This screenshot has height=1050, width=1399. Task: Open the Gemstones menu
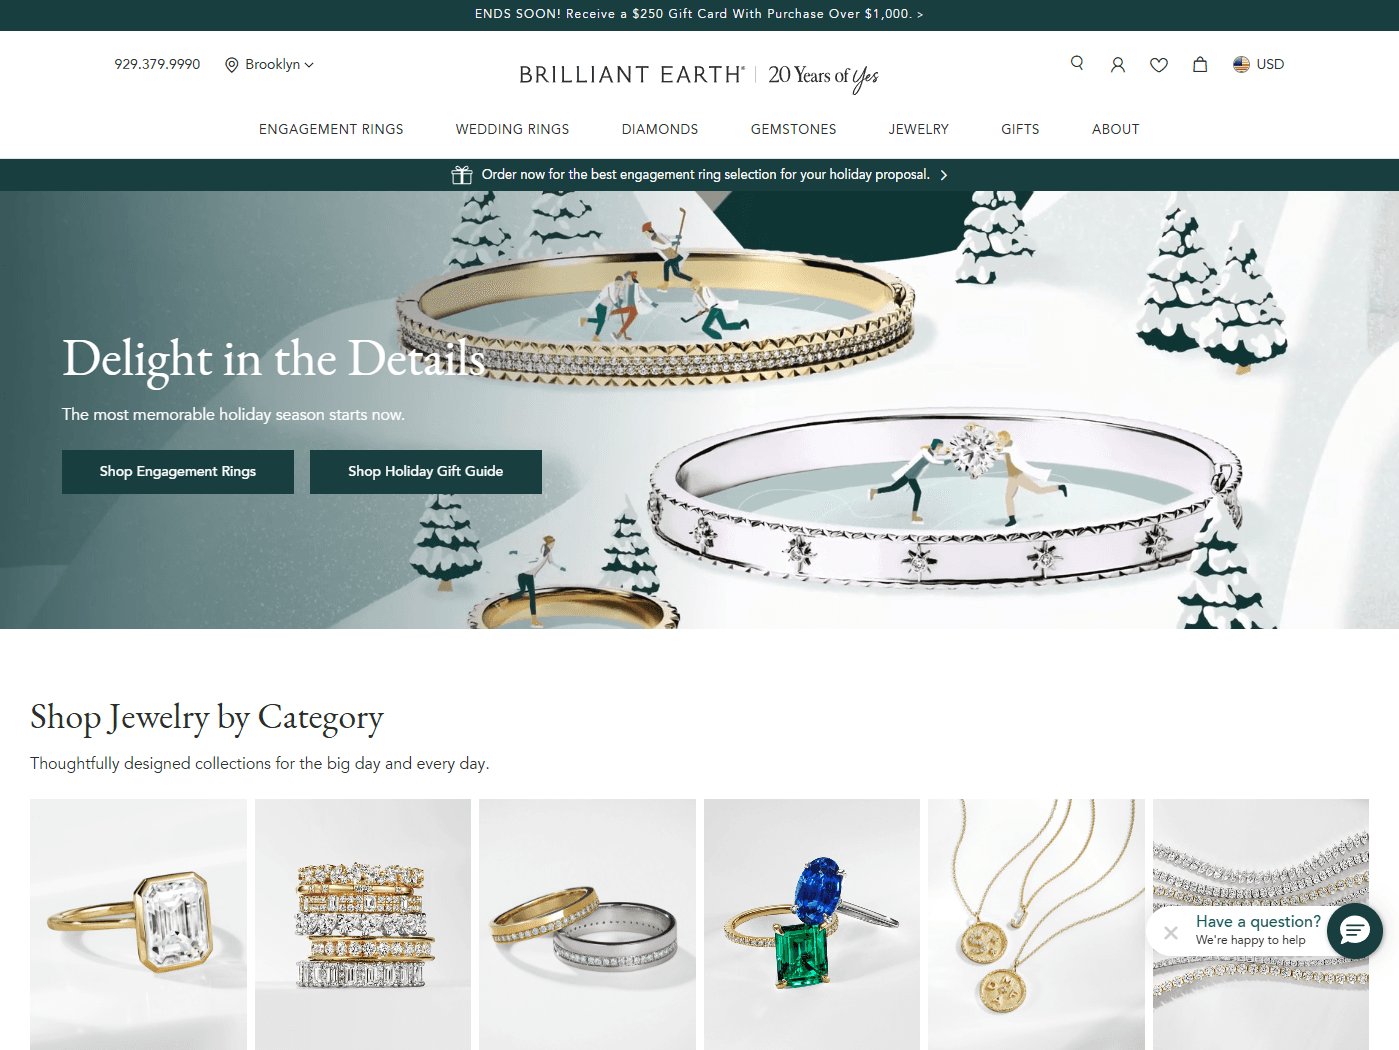793,129
